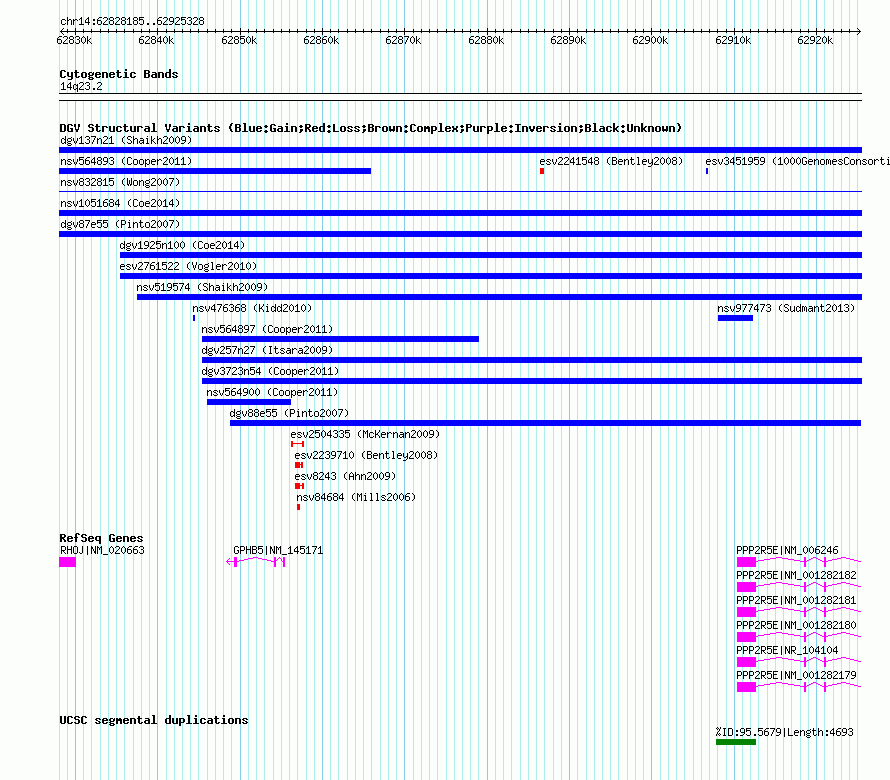Viewport: 890px width, 780px height.
Task: Click the red esv2241548 loss marker
Action: (542, 171)
